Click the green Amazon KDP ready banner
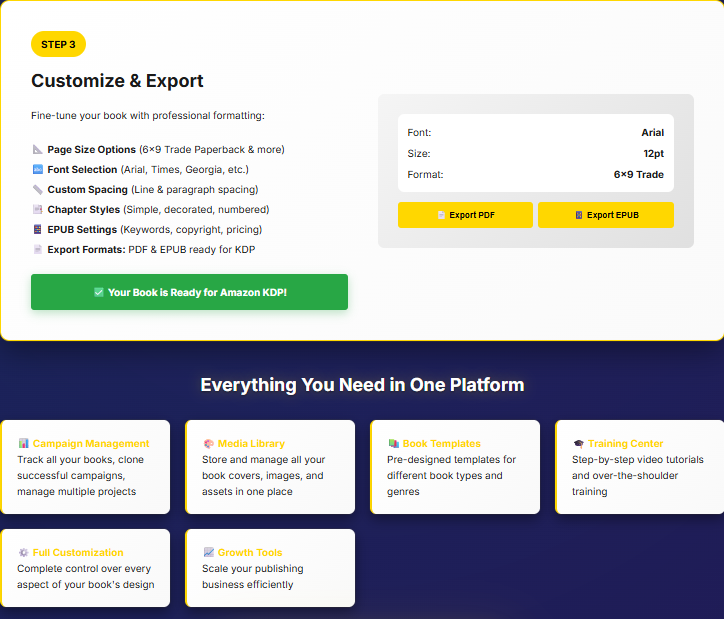 [x=189, y=292]
